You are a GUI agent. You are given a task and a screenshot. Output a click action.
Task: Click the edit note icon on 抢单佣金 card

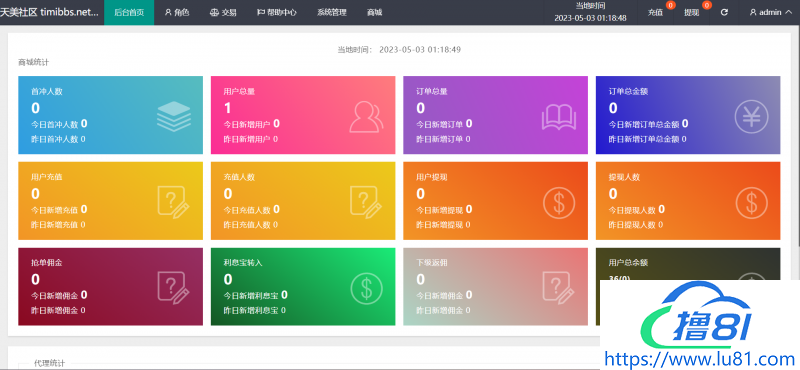point(173,288)
